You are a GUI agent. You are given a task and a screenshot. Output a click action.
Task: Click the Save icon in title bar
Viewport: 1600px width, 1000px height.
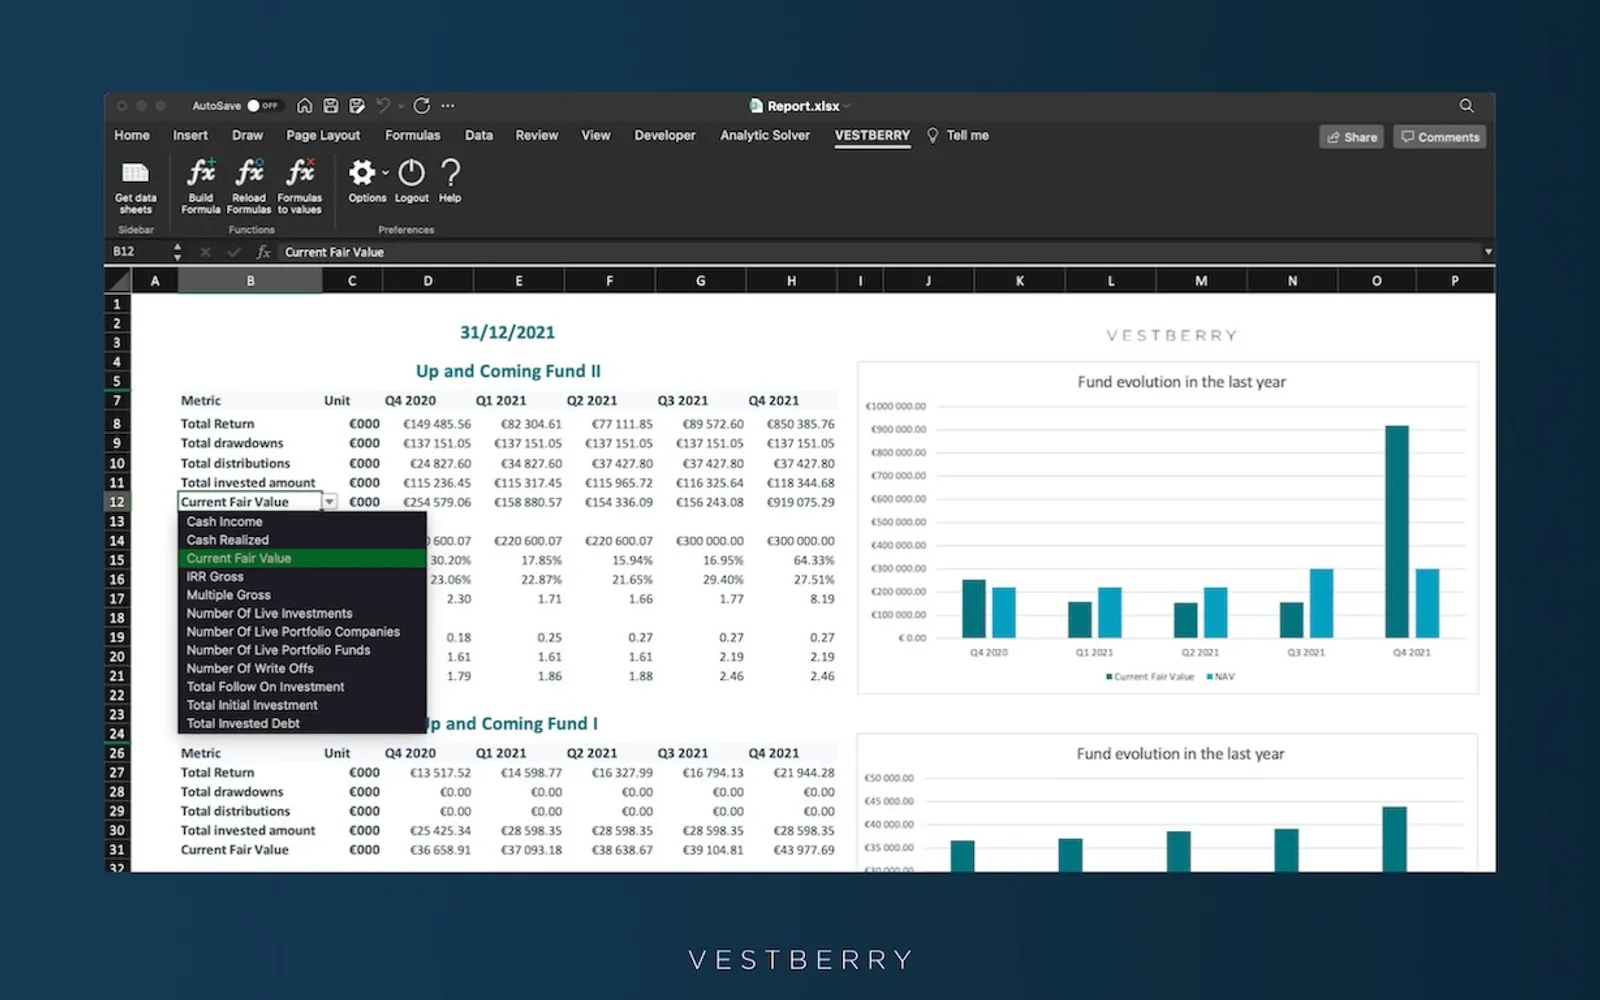331,106
